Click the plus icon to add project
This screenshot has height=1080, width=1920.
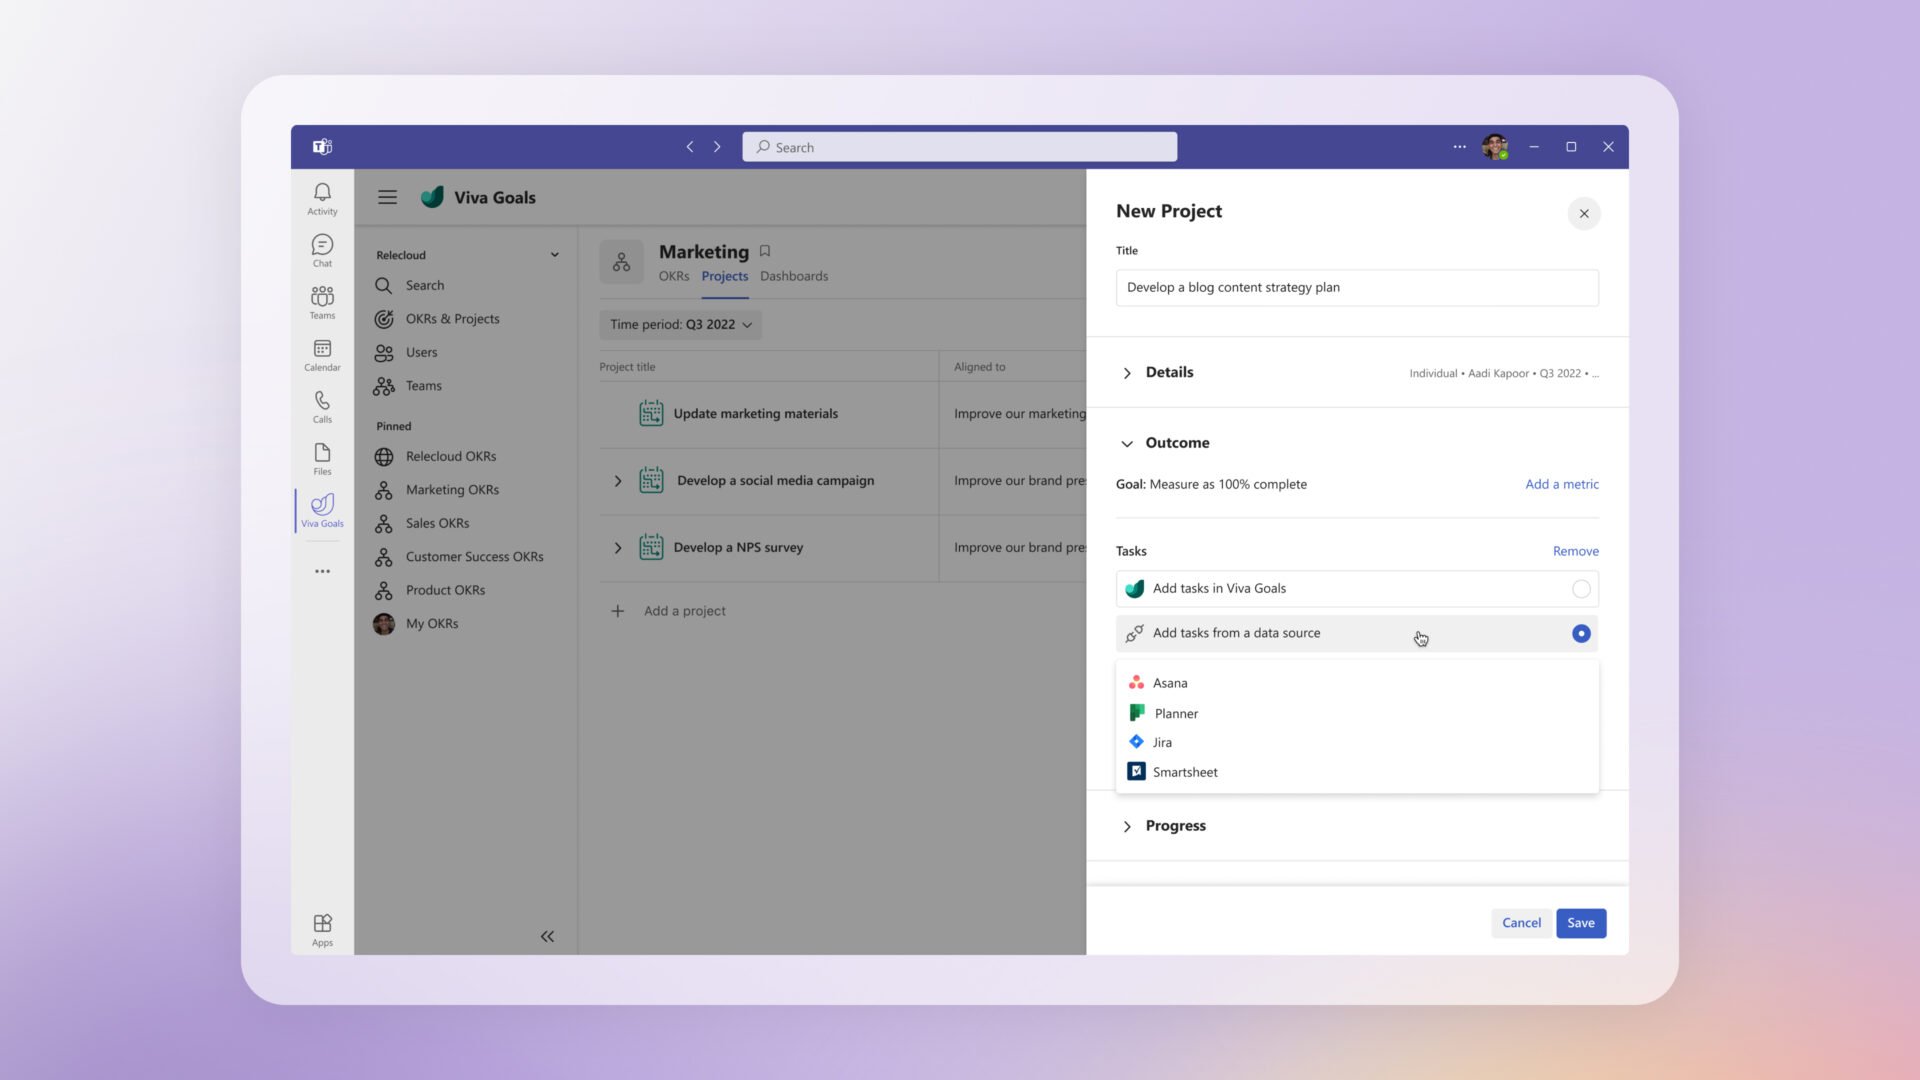pos(618,611)
